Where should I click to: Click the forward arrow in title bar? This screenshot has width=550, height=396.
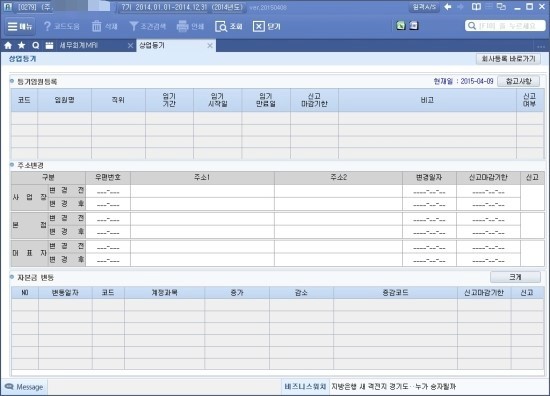coord(461,7)
